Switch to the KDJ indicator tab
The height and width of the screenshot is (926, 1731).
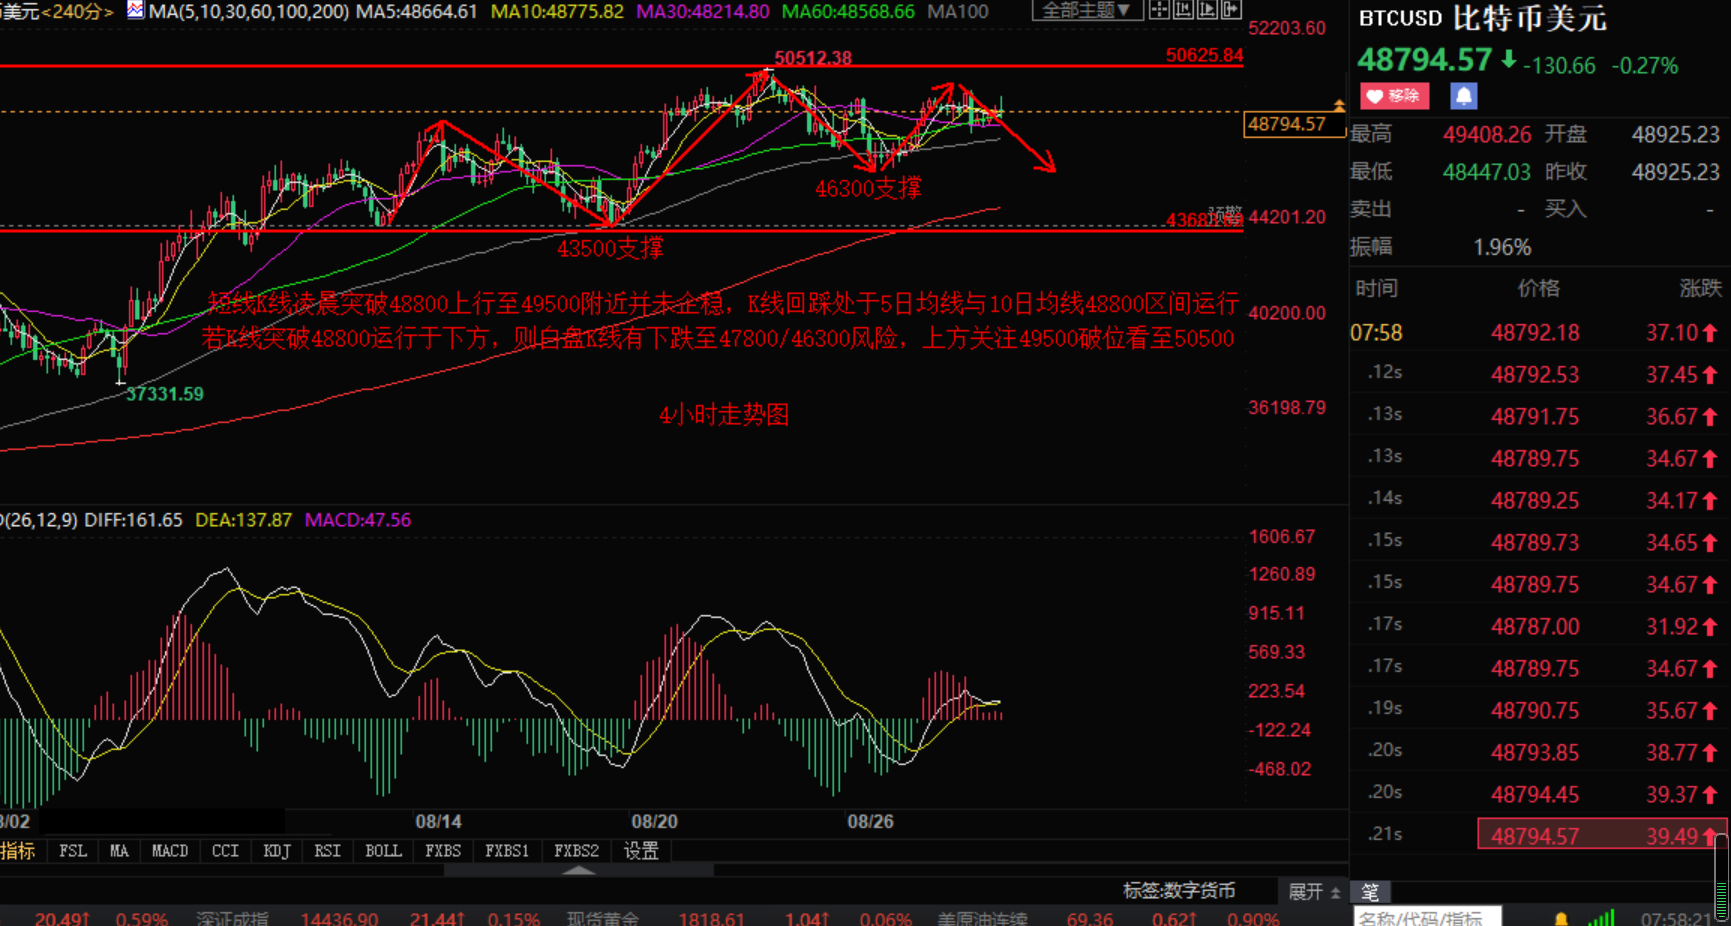pyautogui.click(x=276, y=851)
